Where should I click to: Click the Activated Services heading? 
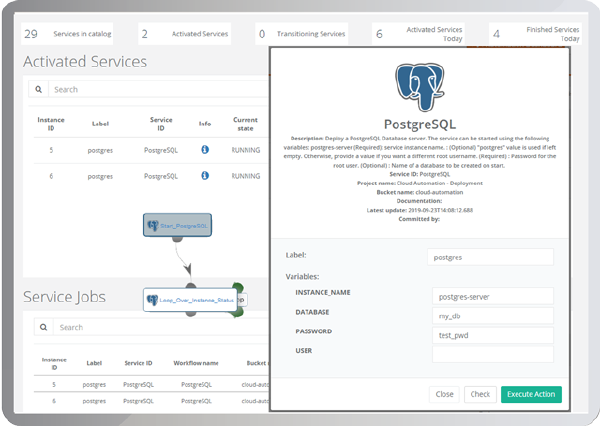click(x=85, y=62)
